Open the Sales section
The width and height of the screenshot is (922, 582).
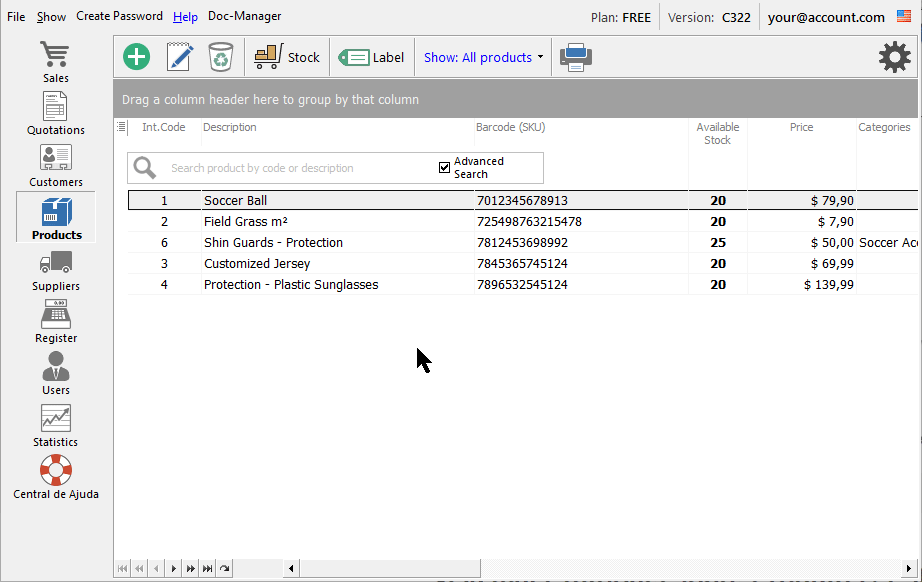tap(55, 62)
